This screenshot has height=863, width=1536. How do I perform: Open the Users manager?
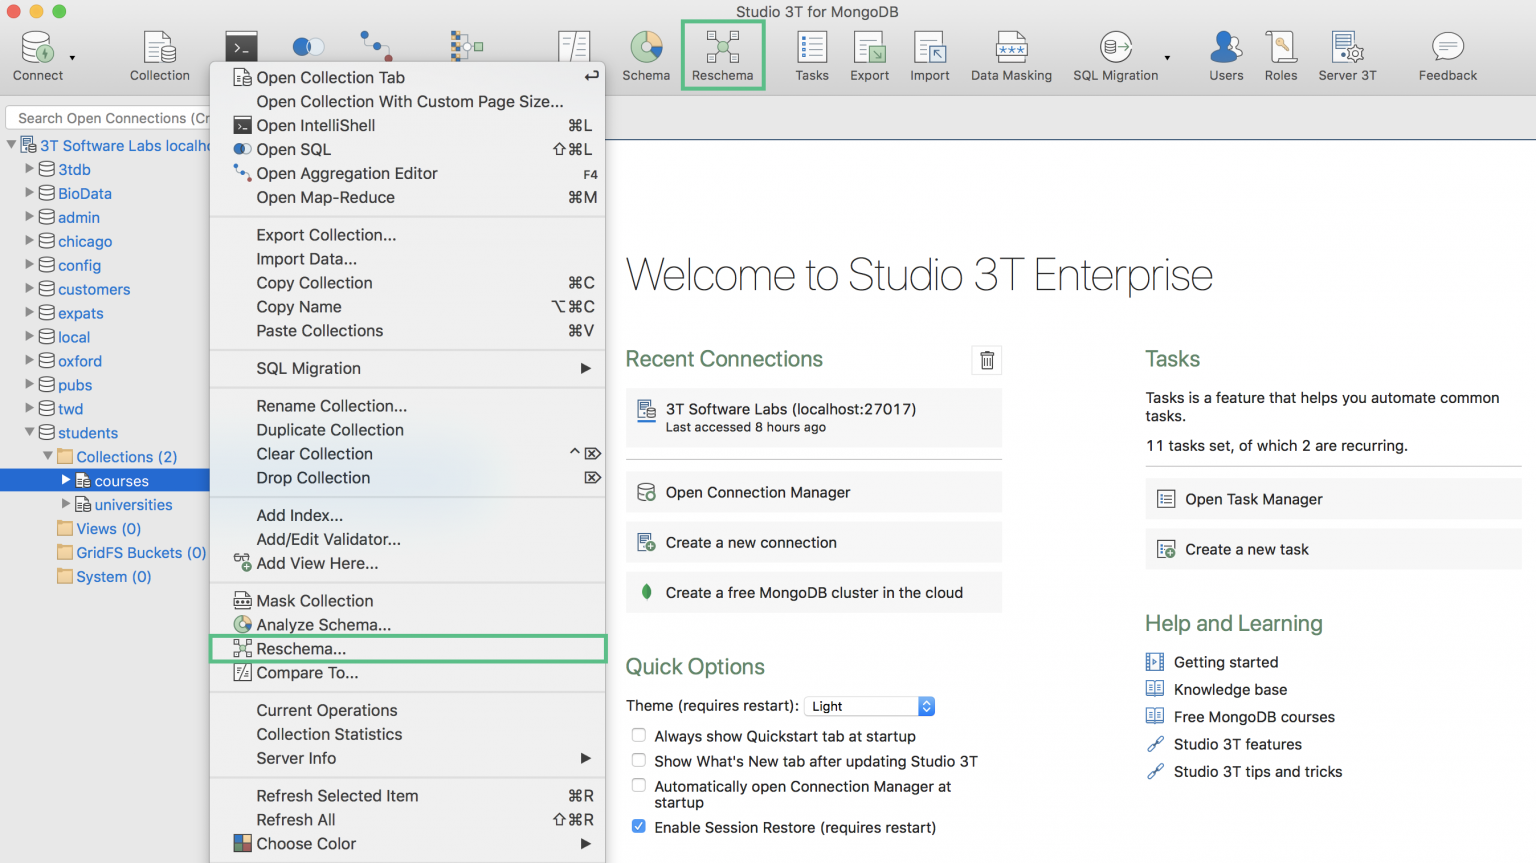point(1225,54)
